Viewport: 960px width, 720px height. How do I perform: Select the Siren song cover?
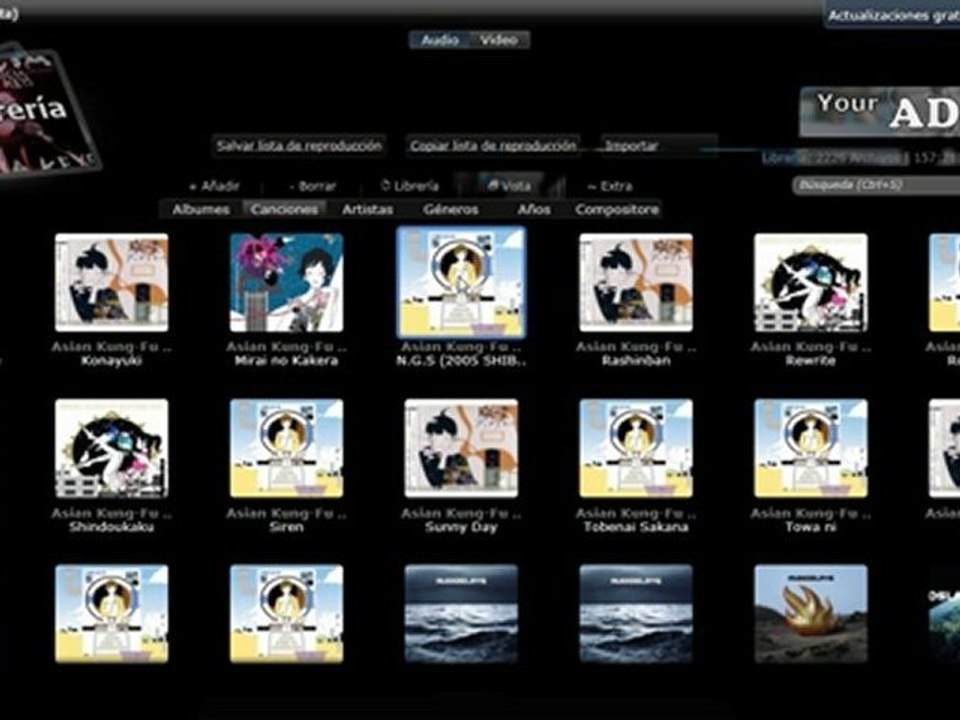(287, 448)
